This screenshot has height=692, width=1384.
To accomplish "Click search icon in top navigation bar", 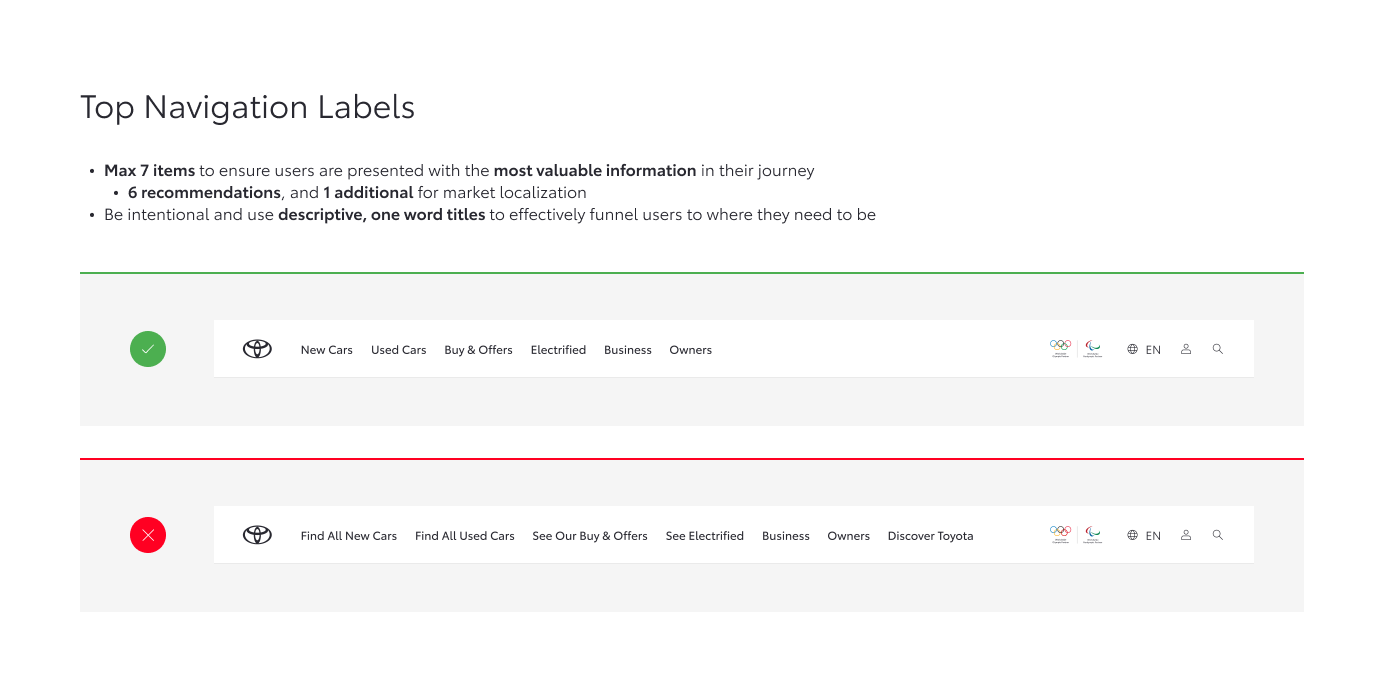I will [1217, 349].
